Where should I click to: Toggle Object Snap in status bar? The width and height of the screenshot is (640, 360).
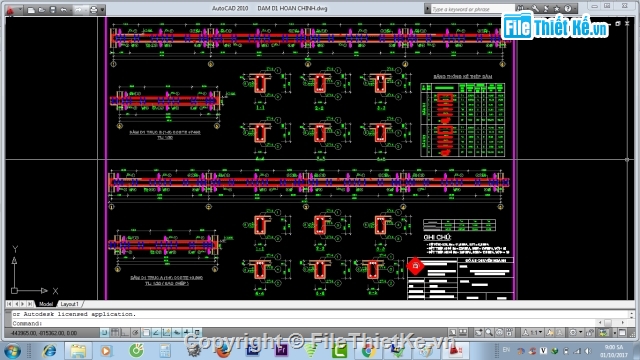(x=146, y=333)
